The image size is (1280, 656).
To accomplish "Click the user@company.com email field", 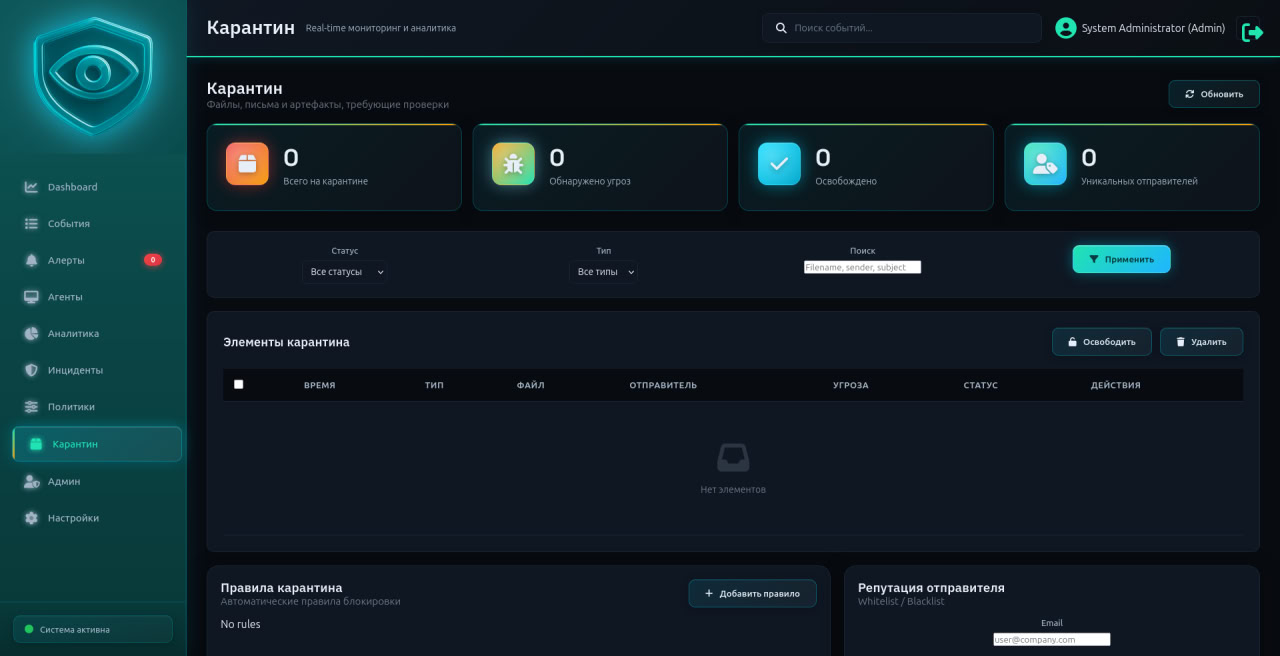I will [1052, 640].
